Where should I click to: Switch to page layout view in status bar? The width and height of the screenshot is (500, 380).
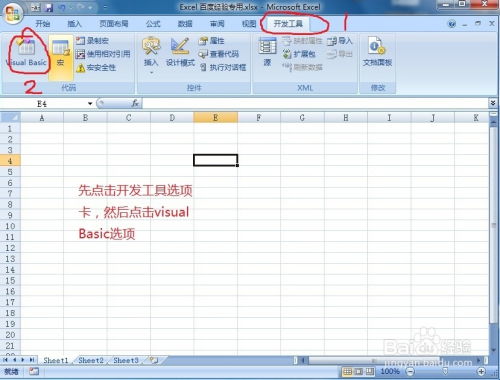358,371
